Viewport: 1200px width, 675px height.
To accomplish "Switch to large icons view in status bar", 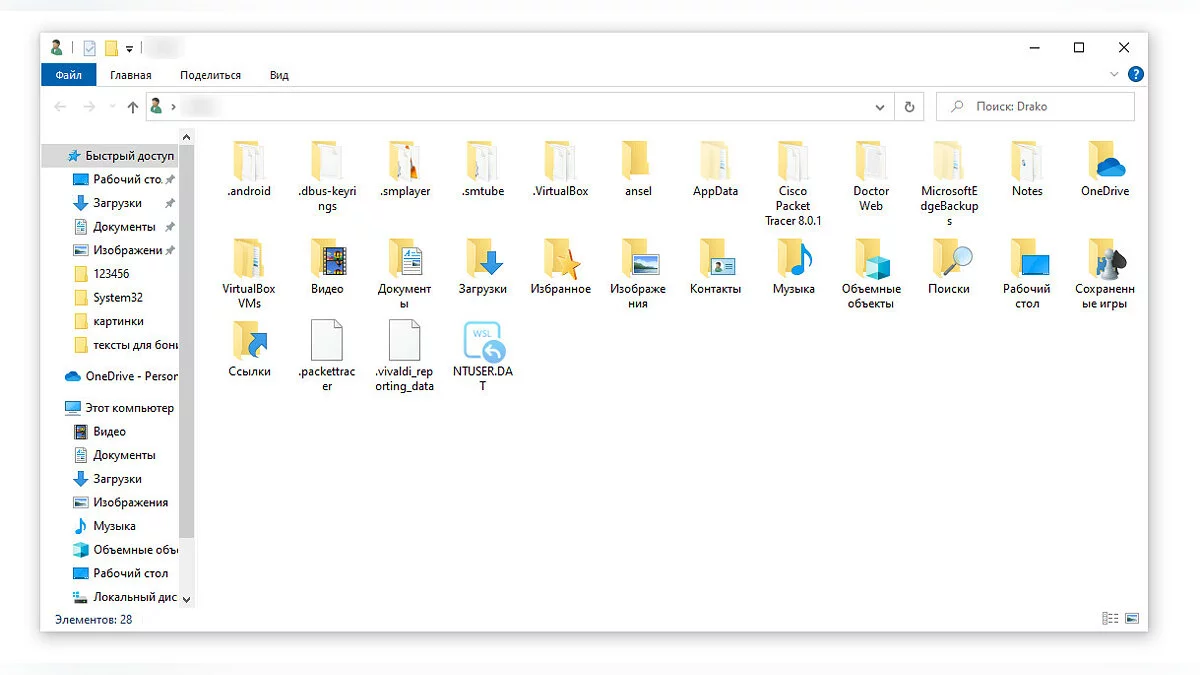I will click(x=1132, y=620).
